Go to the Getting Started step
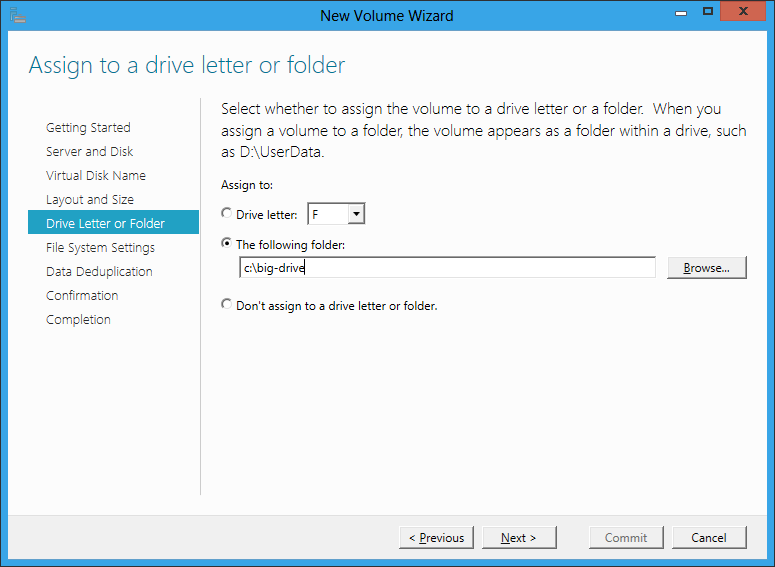Viewport: 775px width, 567px height. point(88,128)
